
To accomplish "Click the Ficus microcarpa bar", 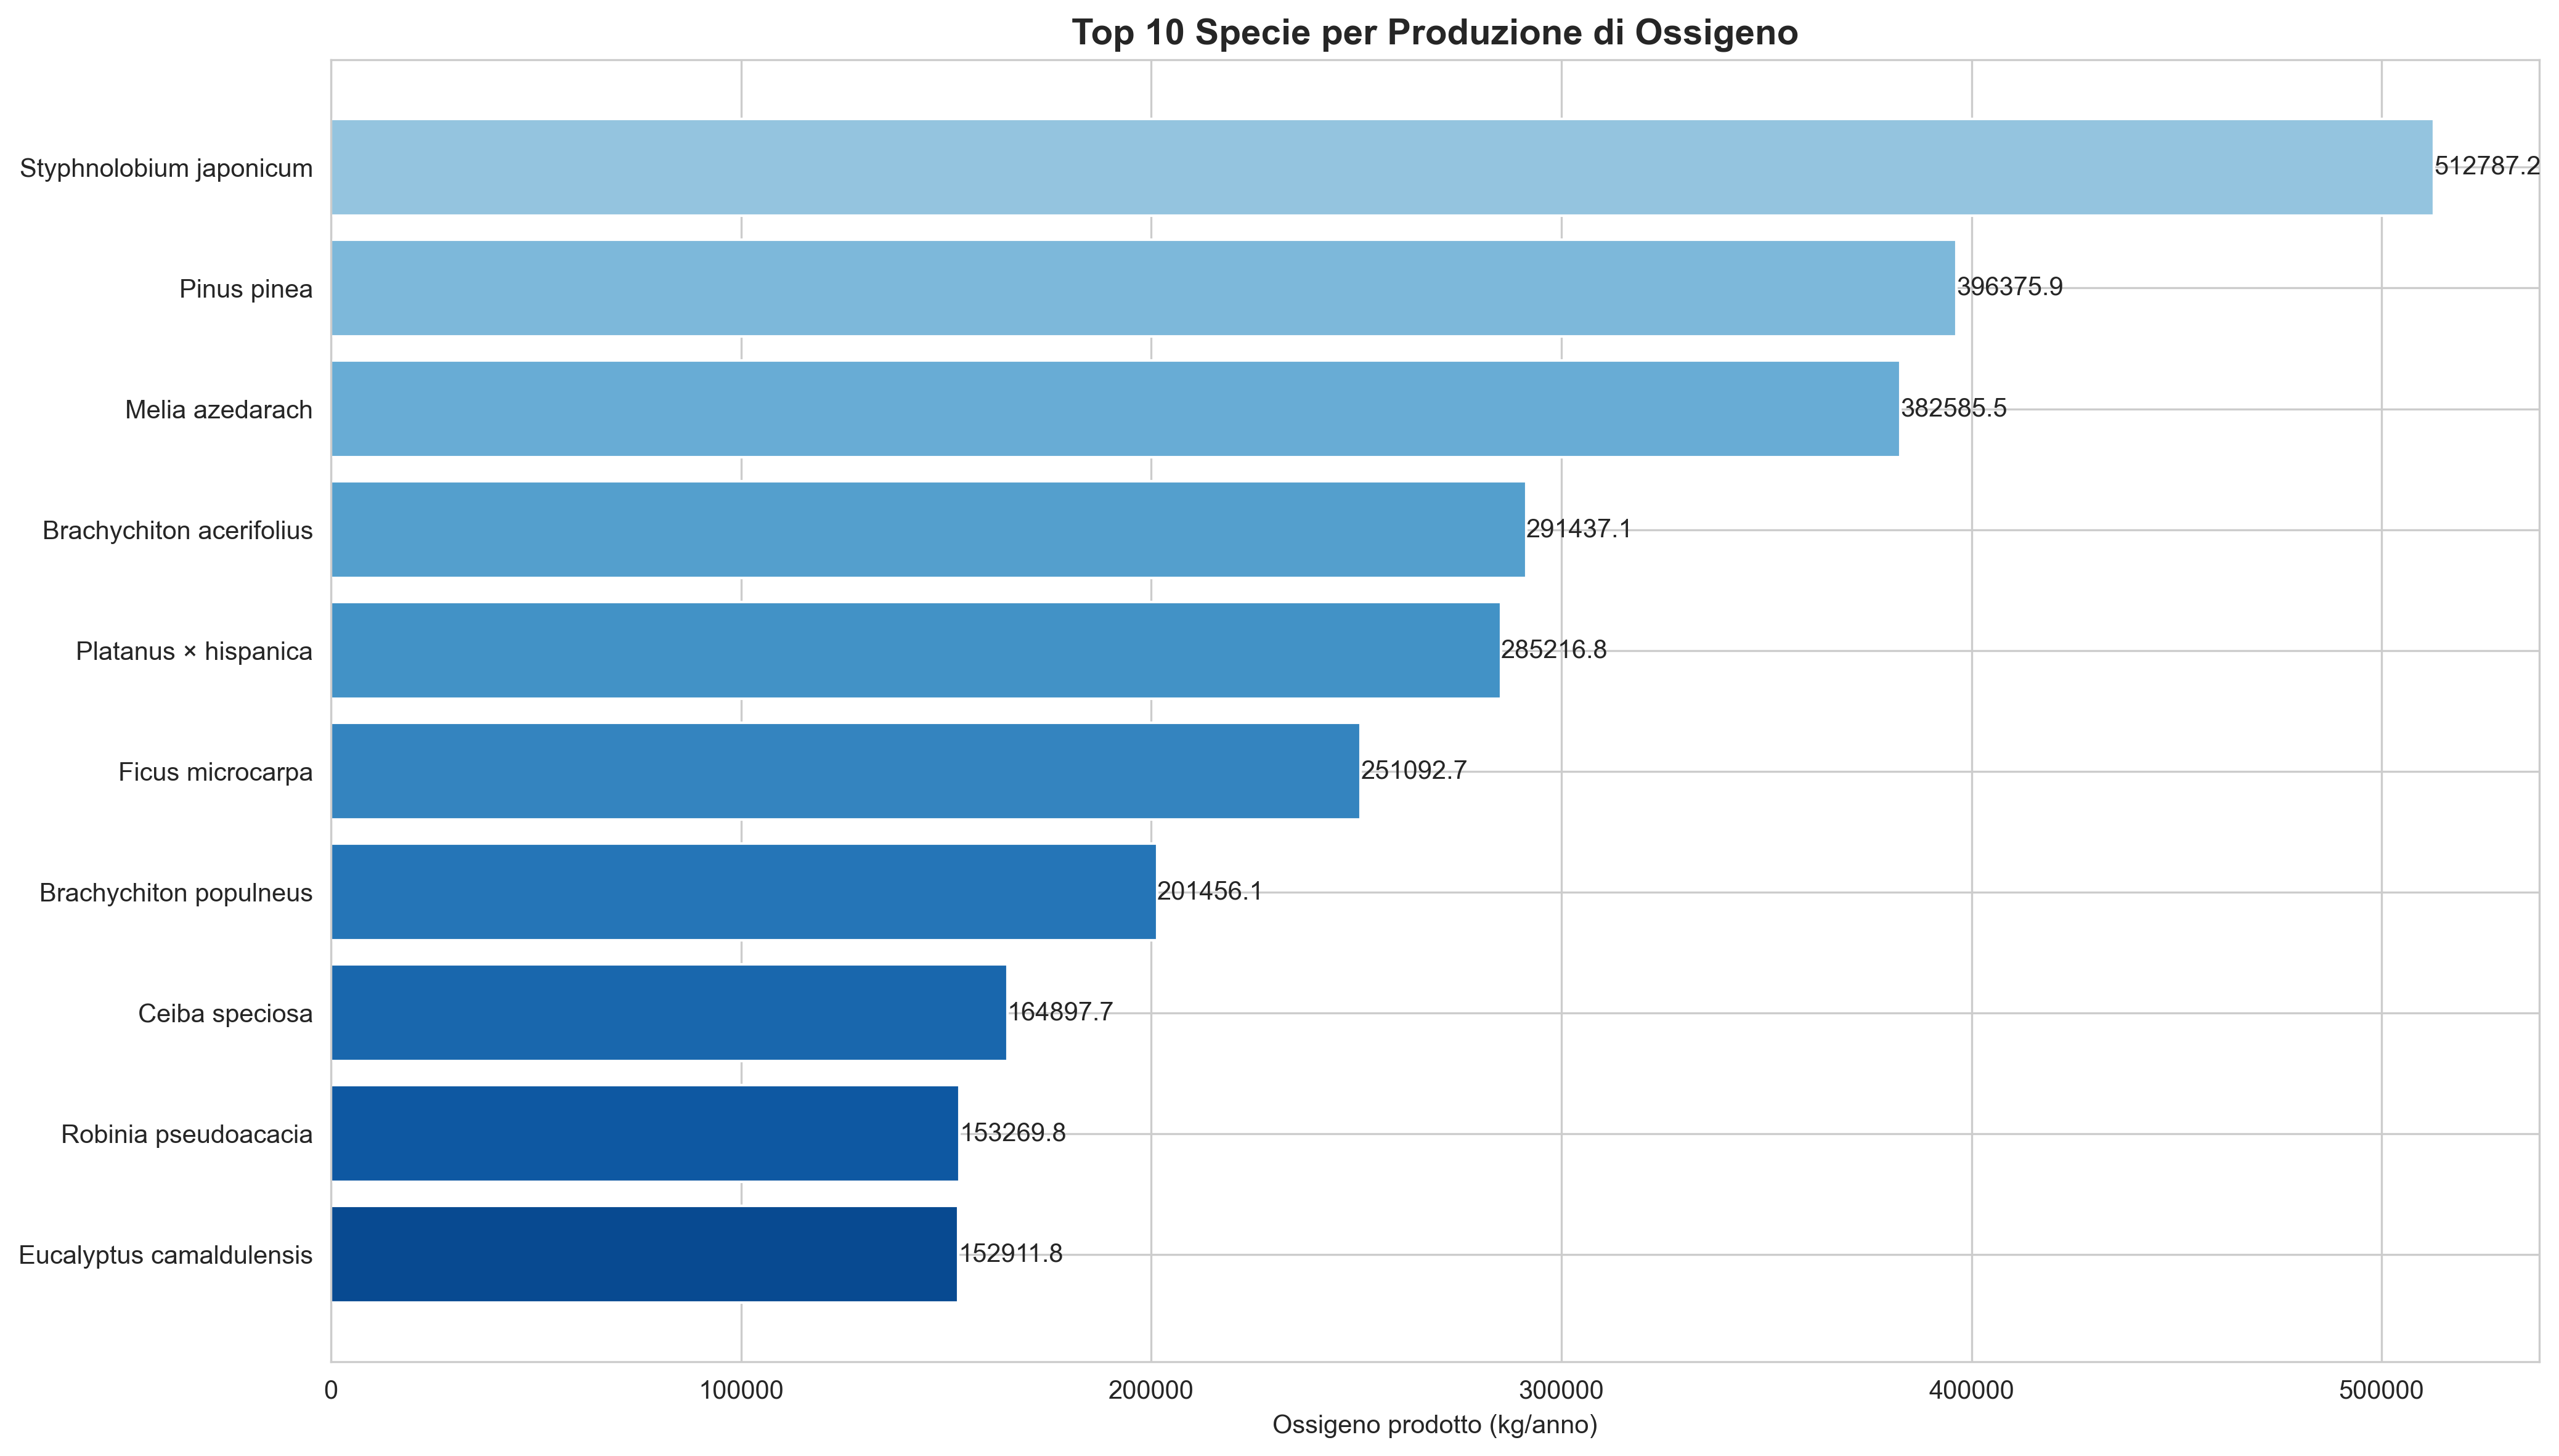I will pyautogui.click(x=845, y=771).
